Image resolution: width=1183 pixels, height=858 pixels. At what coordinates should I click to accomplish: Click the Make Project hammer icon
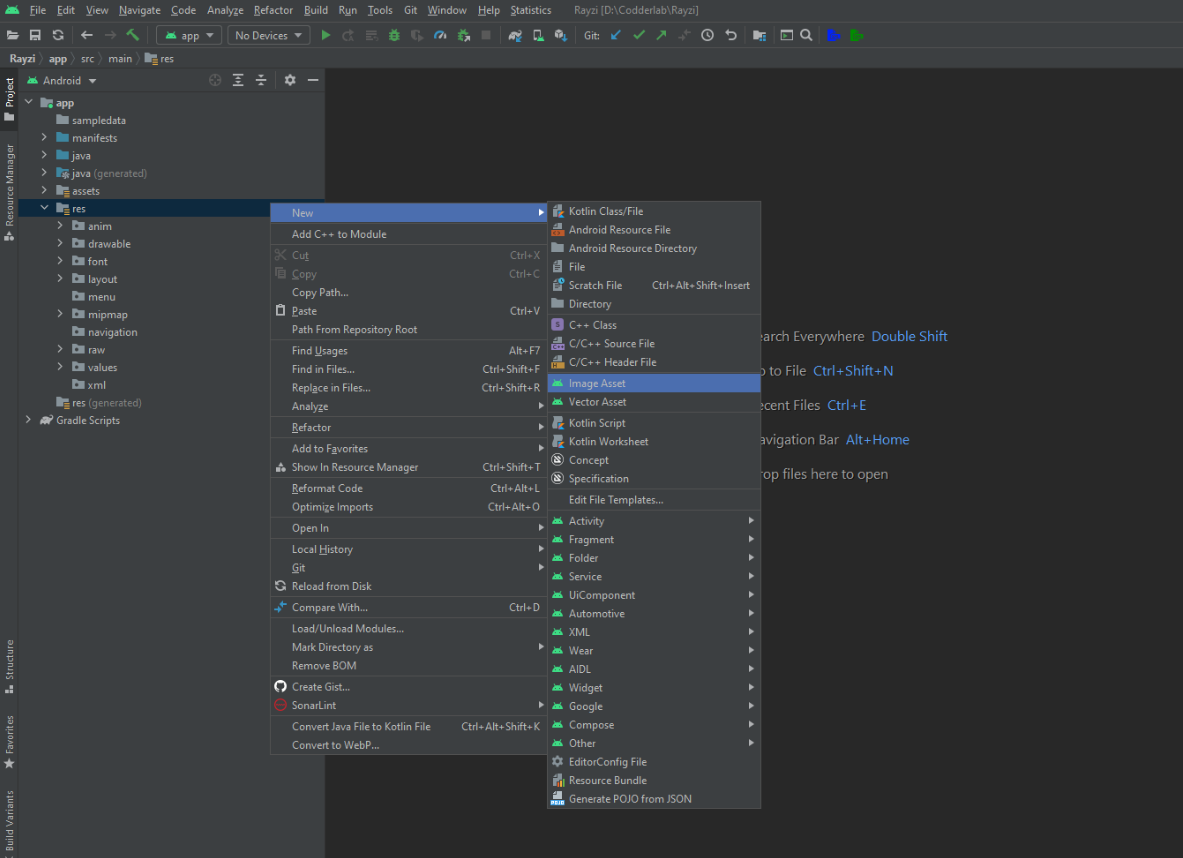[132, 35]
